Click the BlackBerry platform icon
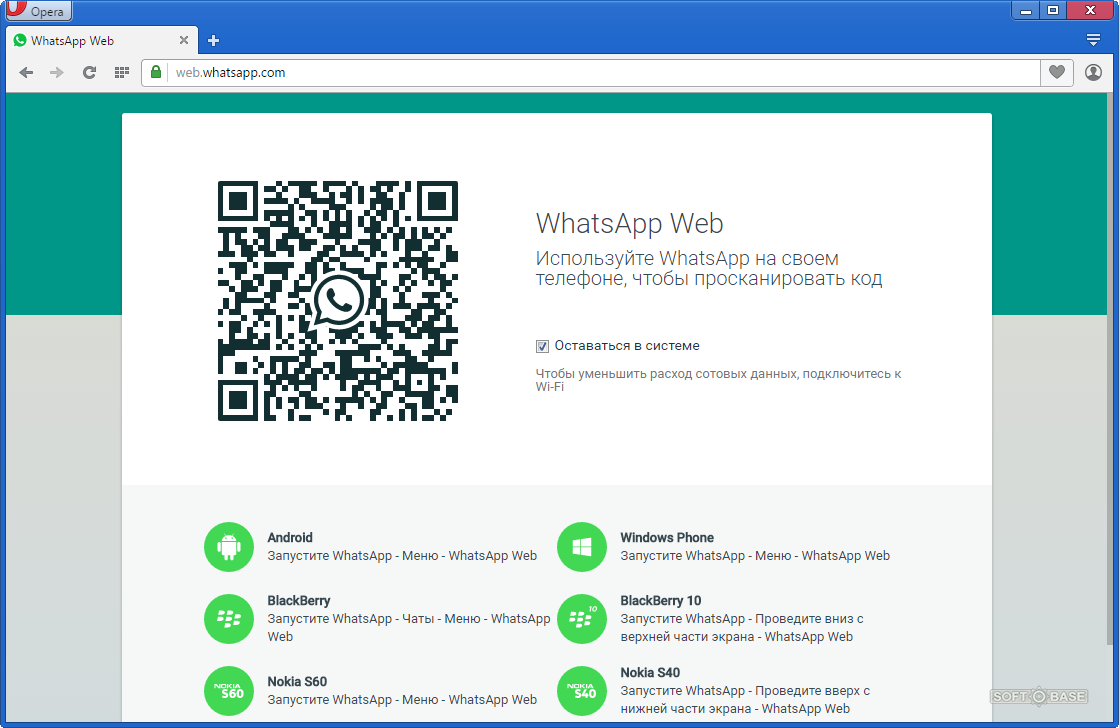Image resolution: width=1119 pixels, height=728 pixels. click(x=229, y=619)
